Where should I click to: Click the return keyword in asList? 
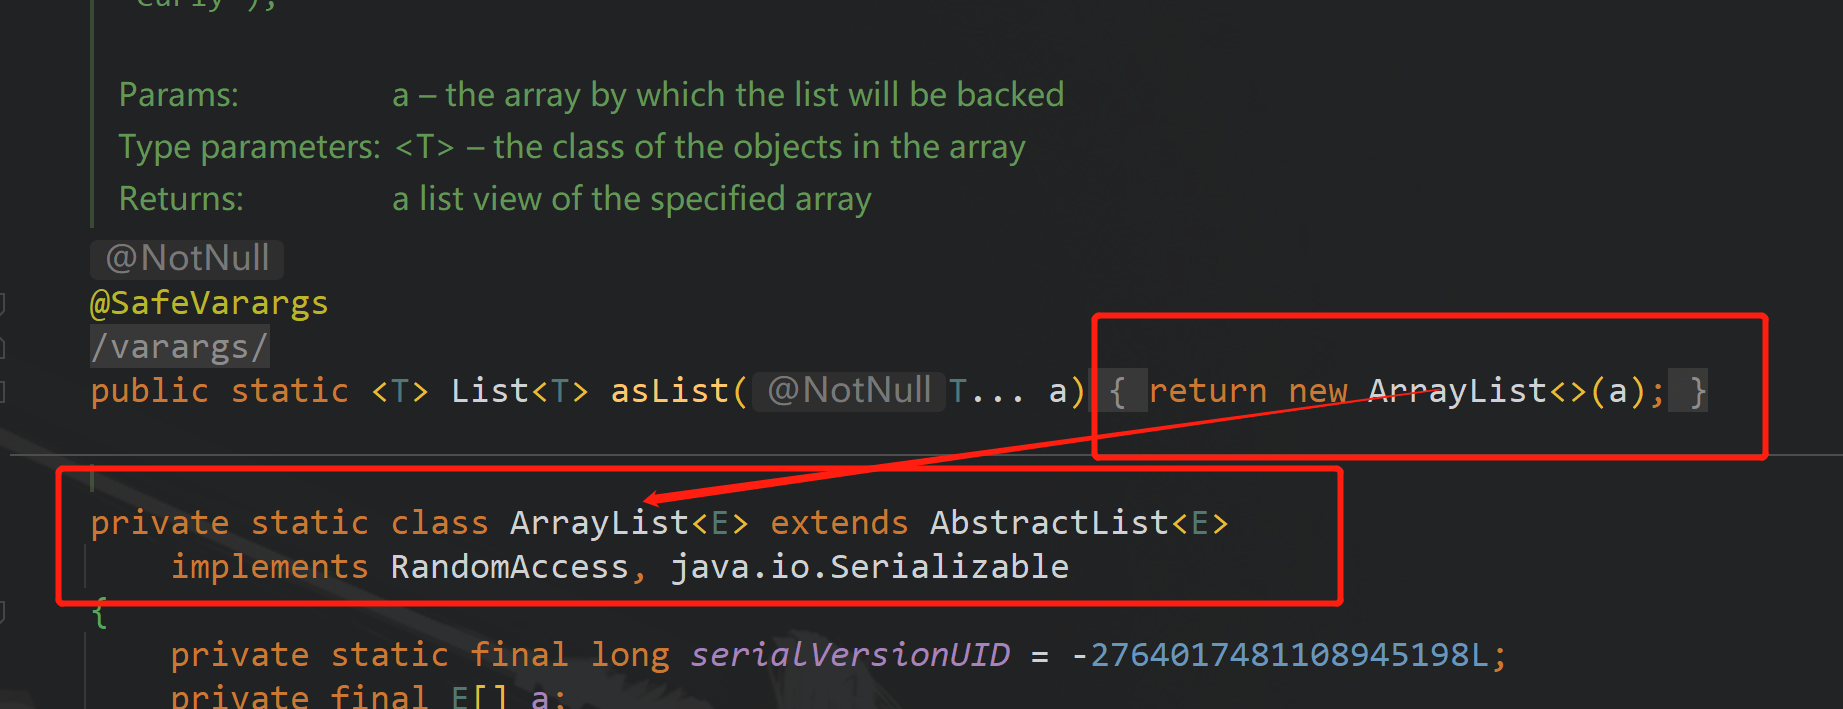[x=1208, y=391]
